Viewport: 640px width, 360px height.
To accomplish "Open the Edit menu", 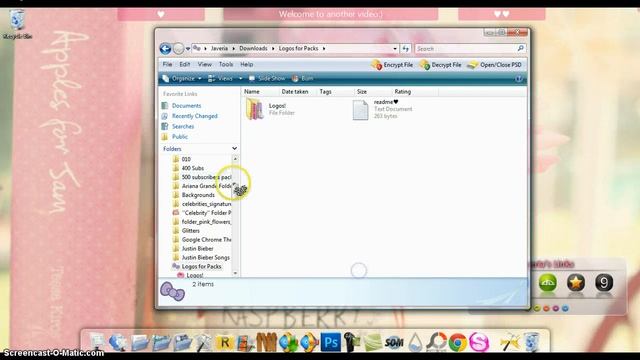I will pos(184,64).
